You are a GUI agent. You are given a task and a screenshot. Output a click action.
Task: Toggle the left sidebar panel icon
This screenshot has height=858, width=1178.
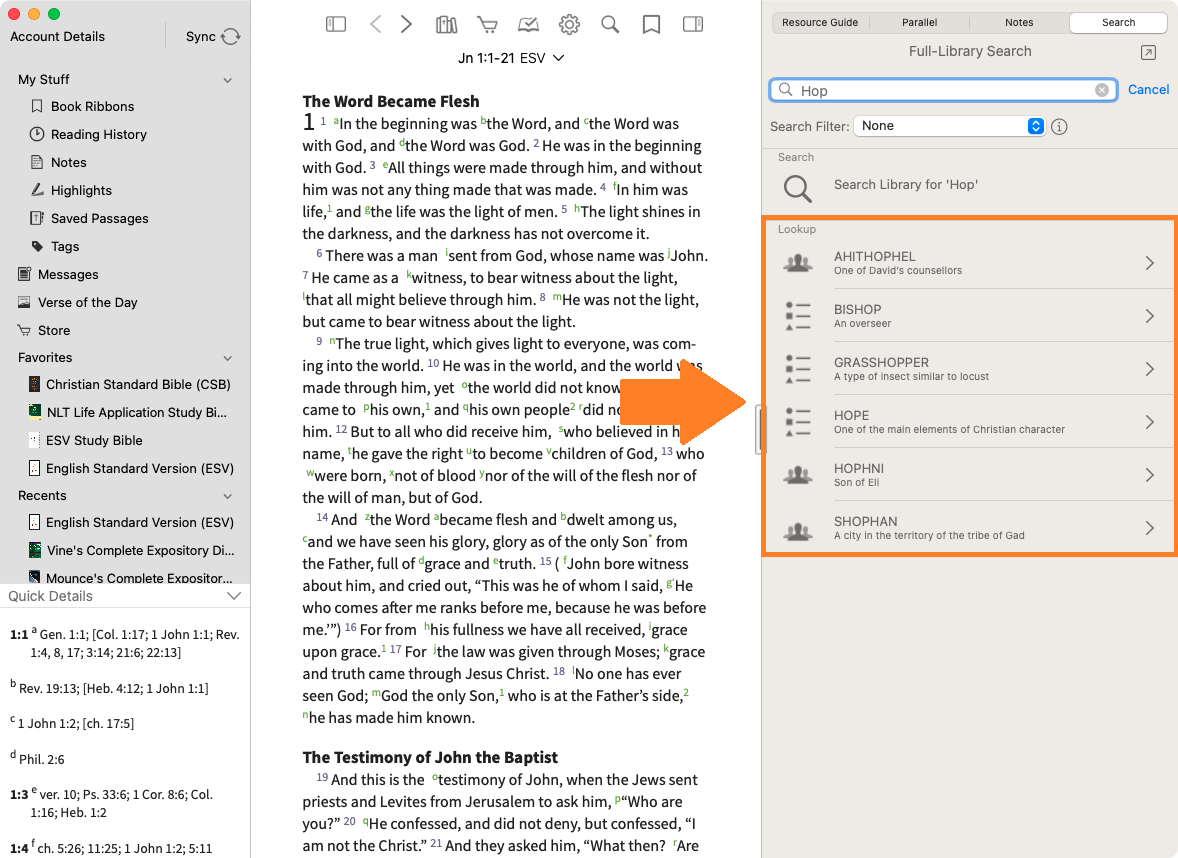coord(336,24)
